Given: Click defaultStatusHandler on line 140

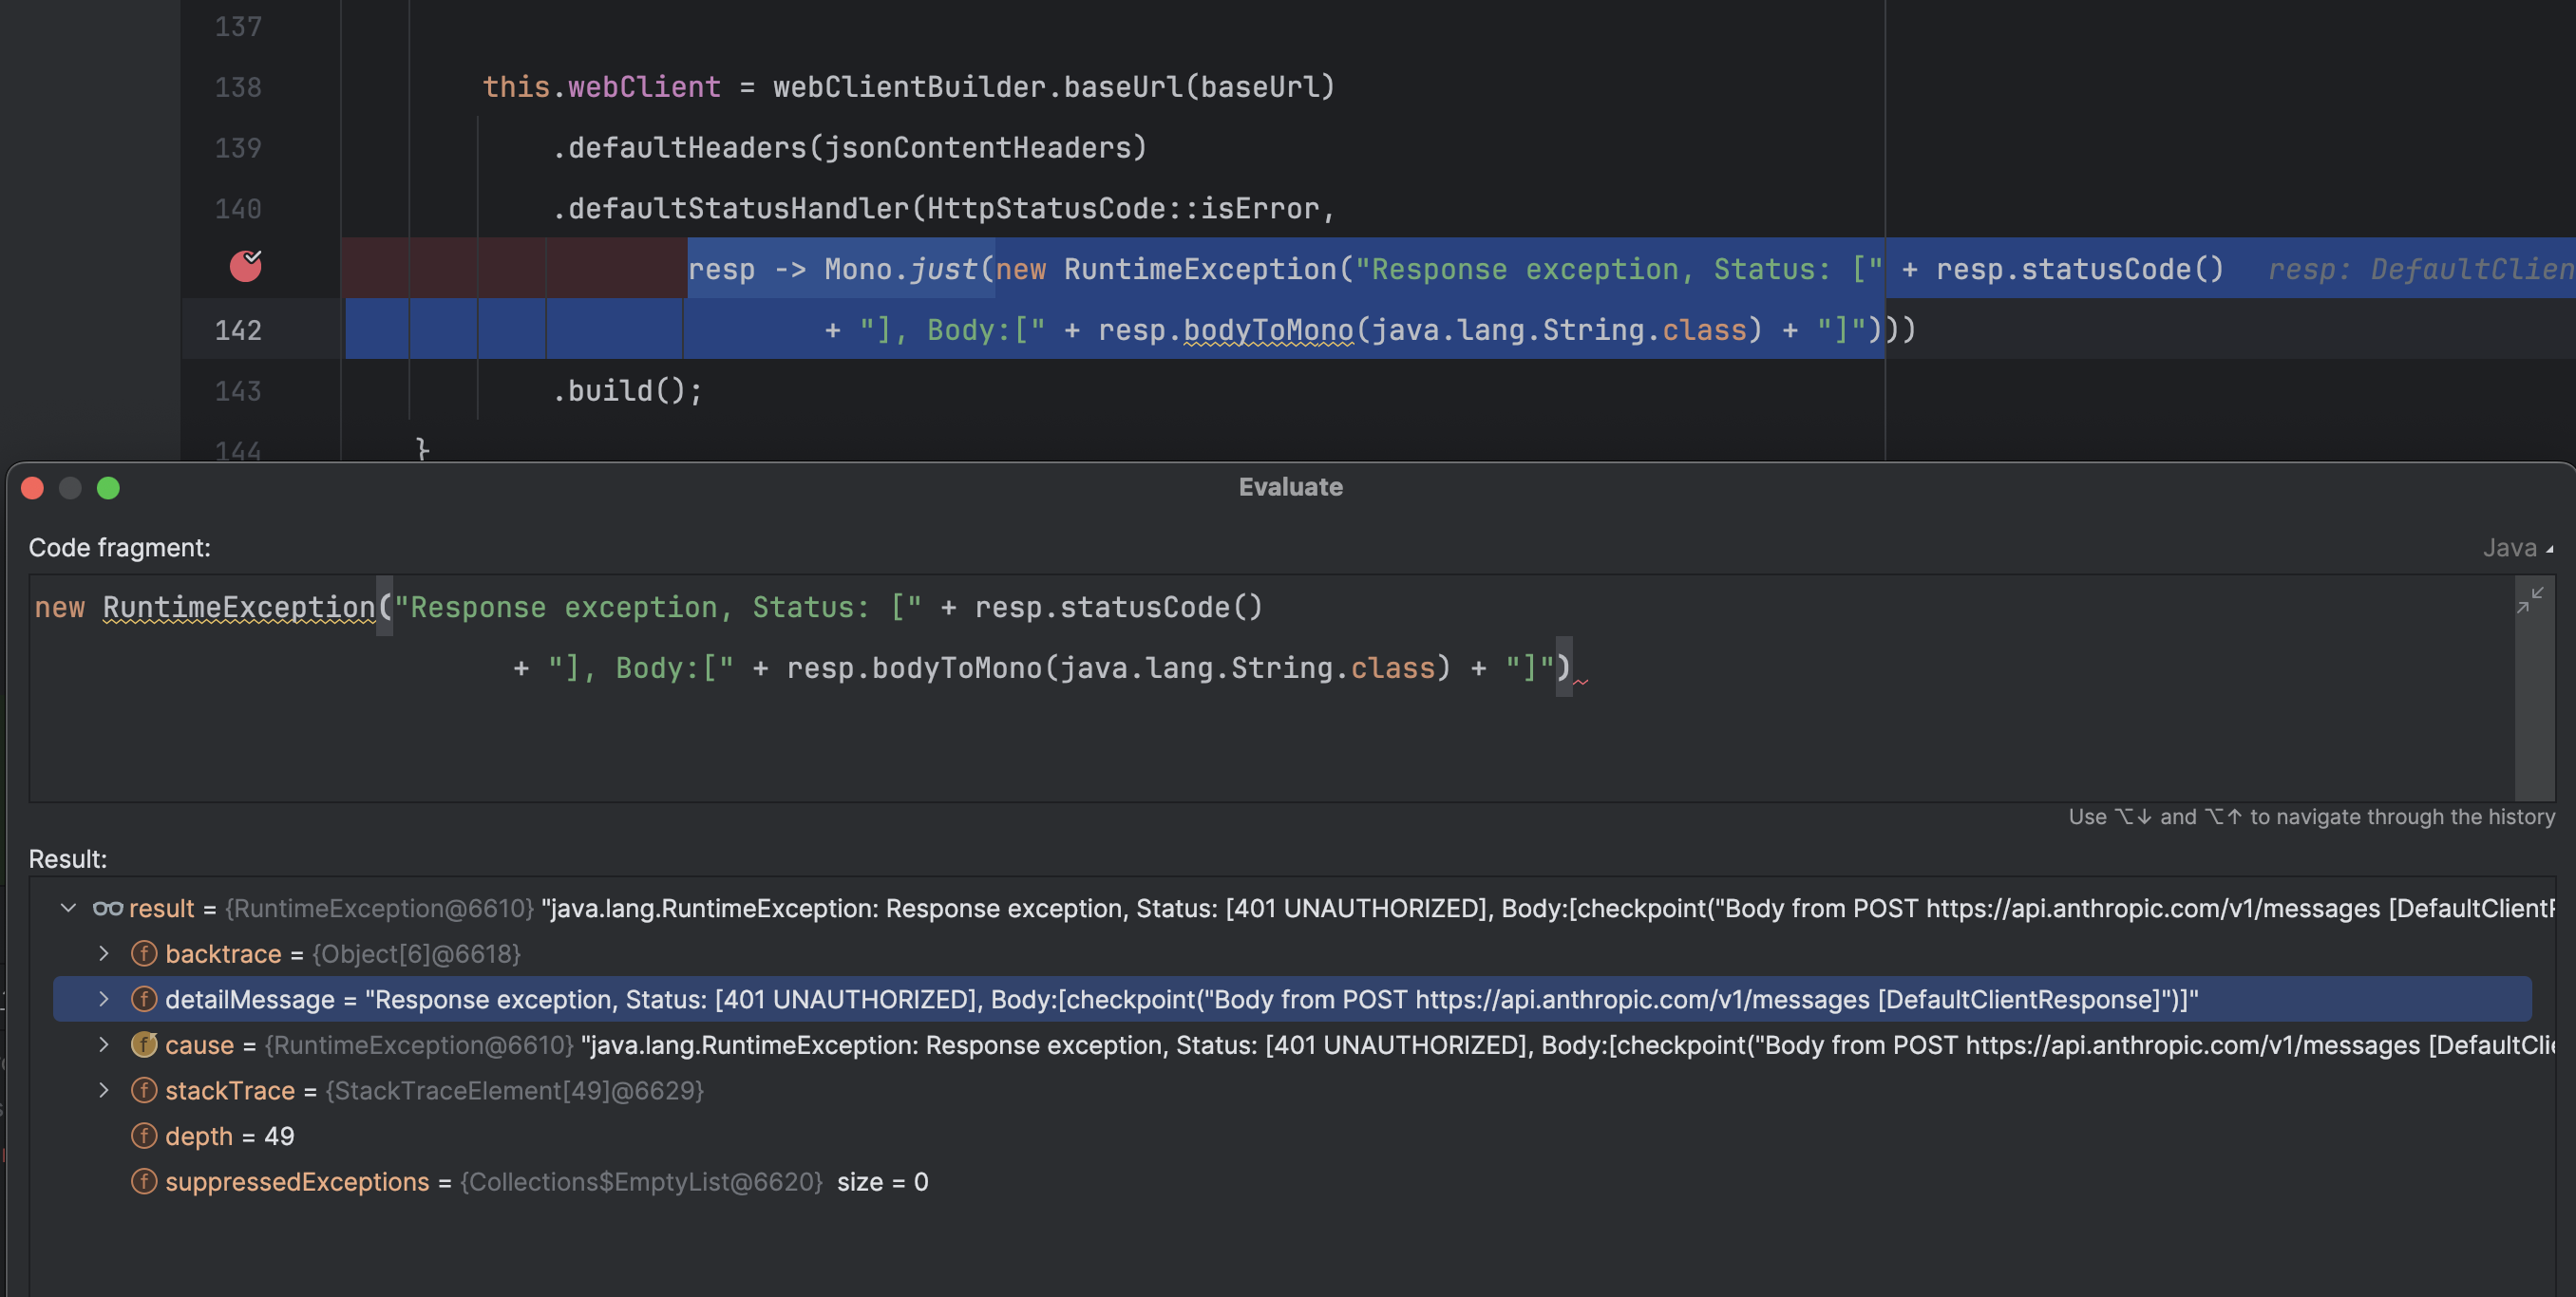Looking at the screenshot, I should point(739,208).
